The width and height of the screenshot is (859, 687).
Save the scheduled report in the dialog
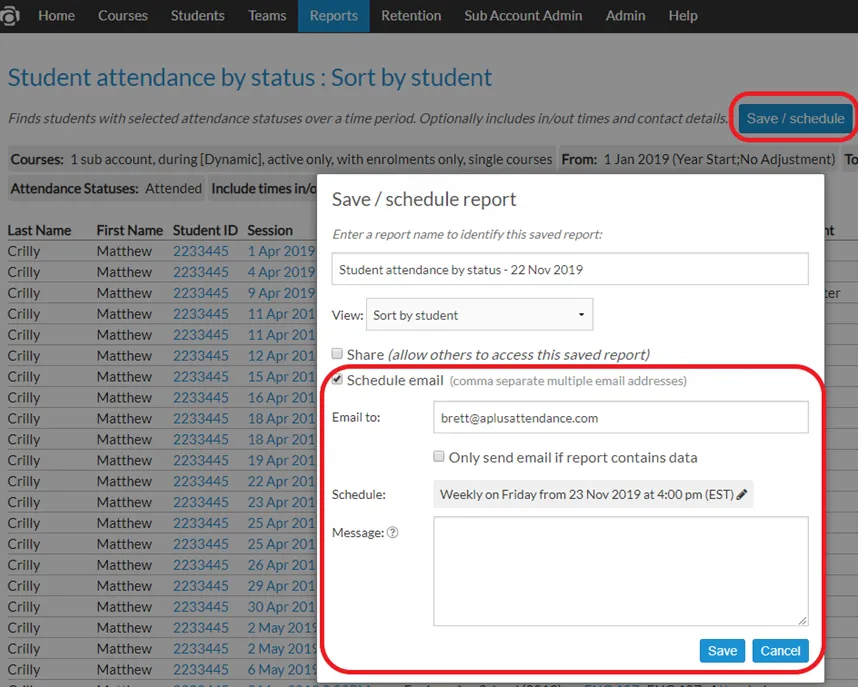click(x=722, y=651)
